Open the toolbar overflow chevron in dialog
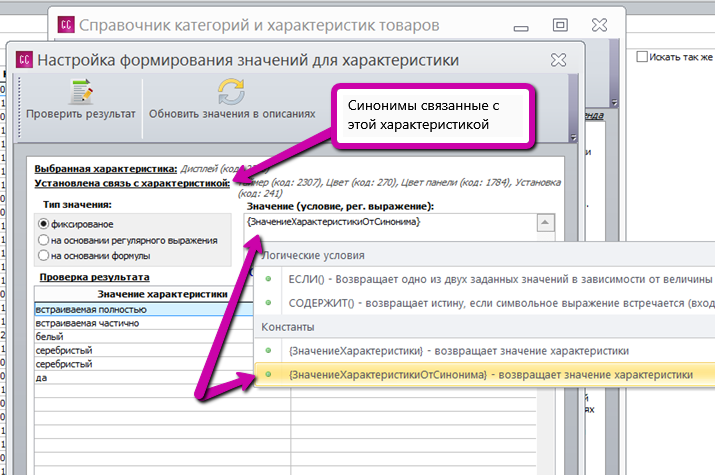The width and height of the screenshot is (715, 475). coord(574,137)
